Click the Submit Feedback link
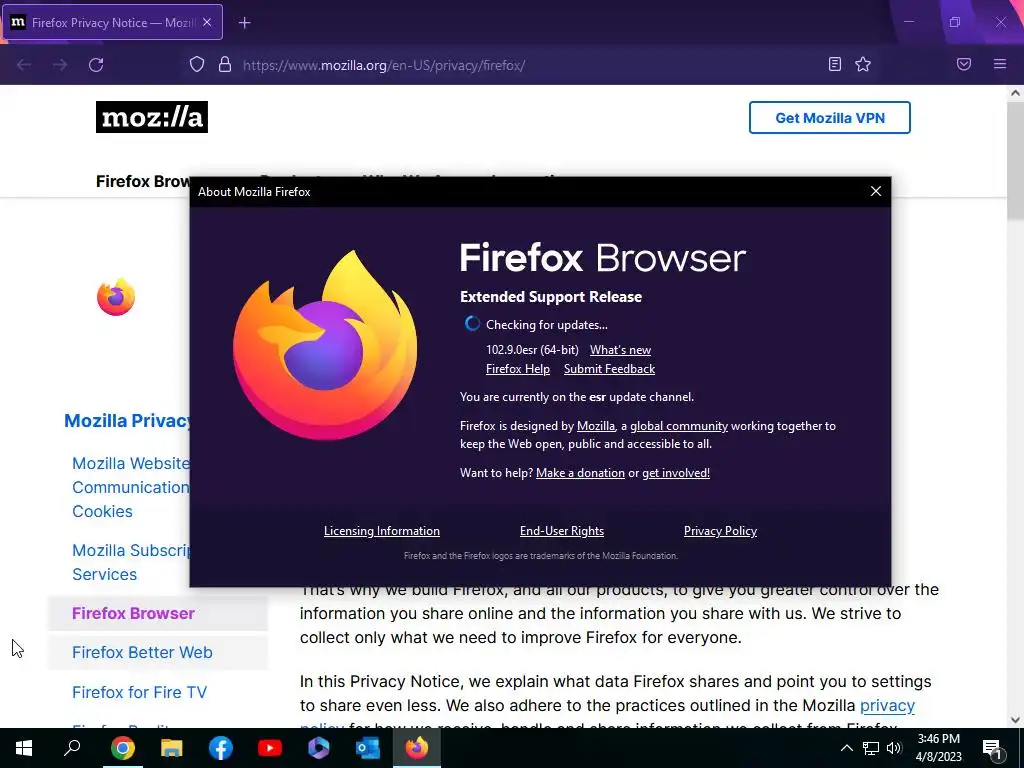The image size is (1024, 768). click(609, 369)
